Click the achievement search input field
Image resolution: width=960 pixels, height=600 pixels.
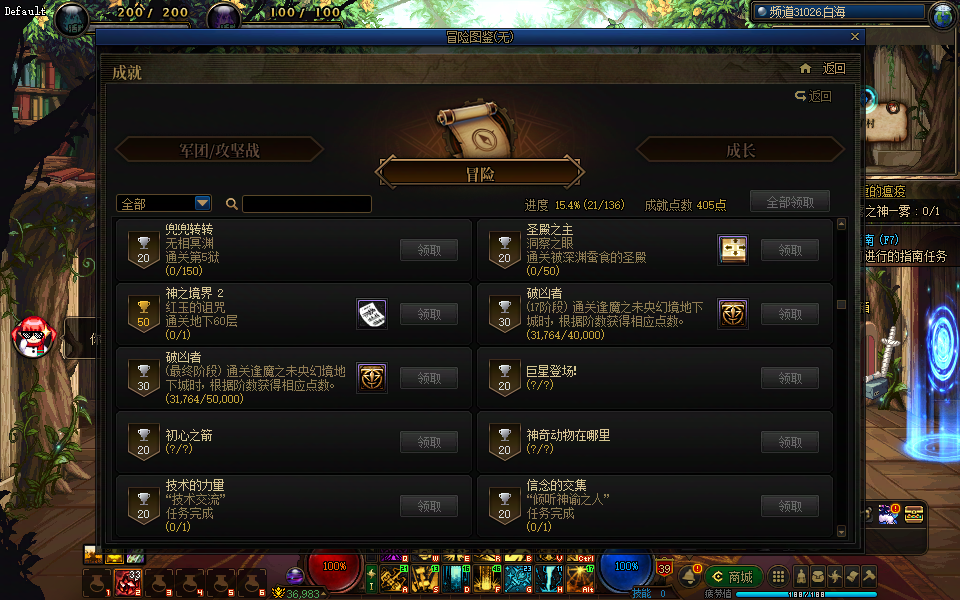307,204
